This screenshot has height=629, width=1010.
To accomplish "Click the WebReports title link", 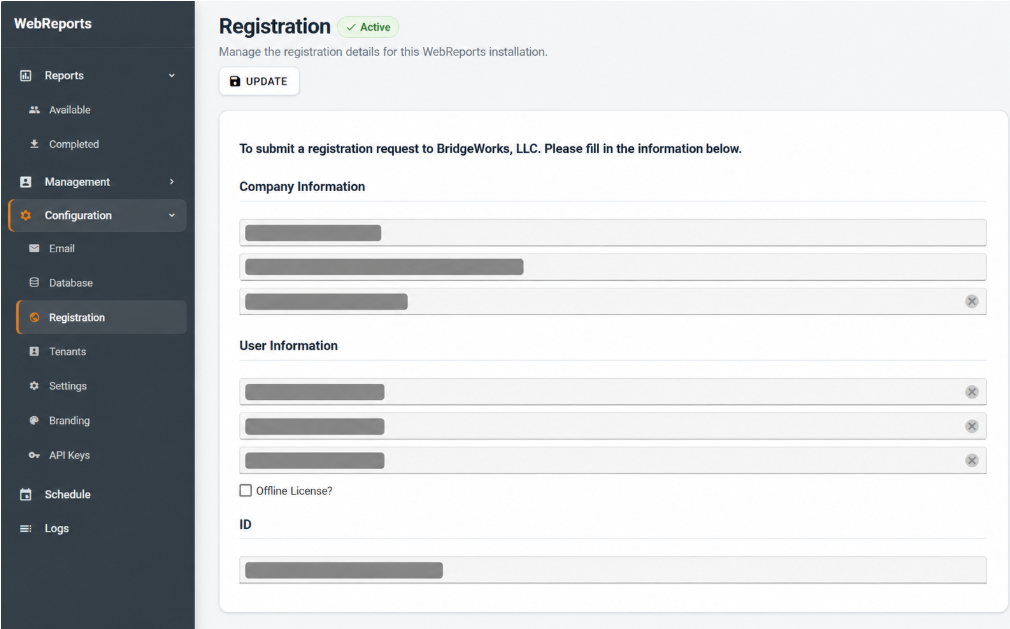I will pyautogui.click(x=53, y=24).
